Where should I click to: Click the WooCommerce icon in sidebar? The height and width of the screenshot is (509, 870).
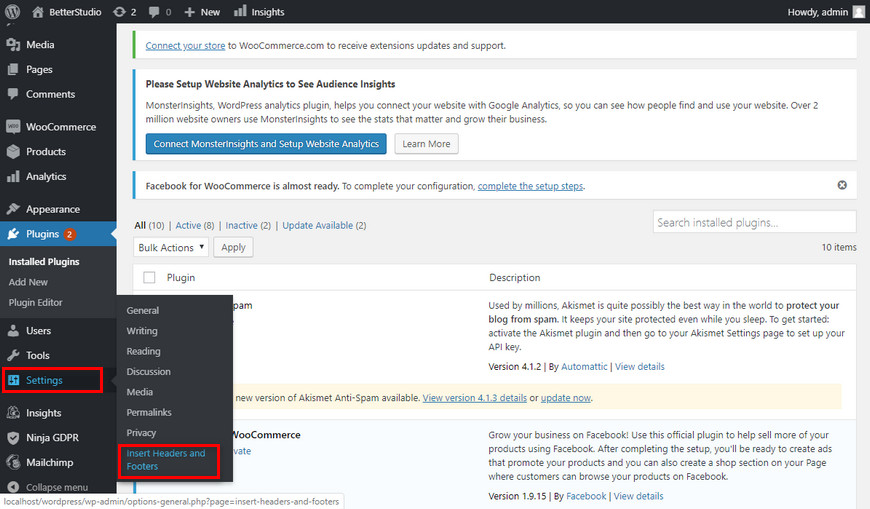tap(13, 127)
